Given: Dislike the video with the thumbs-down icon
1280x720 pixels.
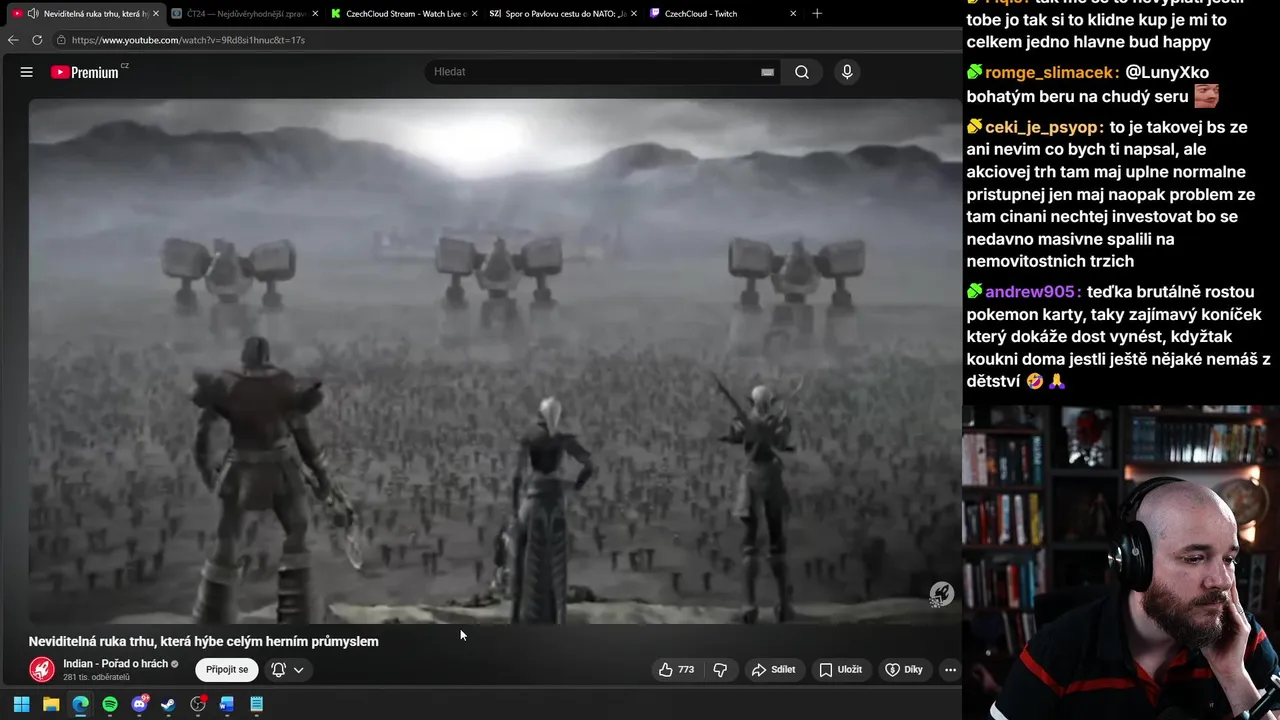Looking at the screenshot, I should tap(720, 670).
